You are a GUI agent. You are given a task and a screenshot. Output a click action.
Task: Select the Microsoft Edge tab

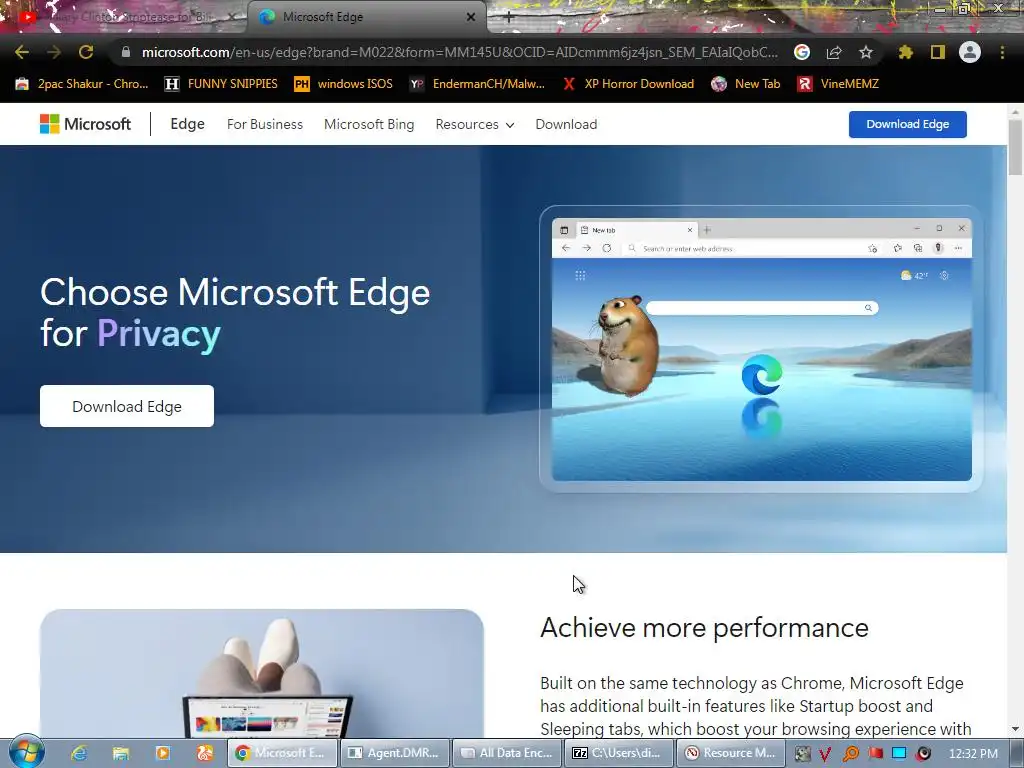(x=366, y=17)
